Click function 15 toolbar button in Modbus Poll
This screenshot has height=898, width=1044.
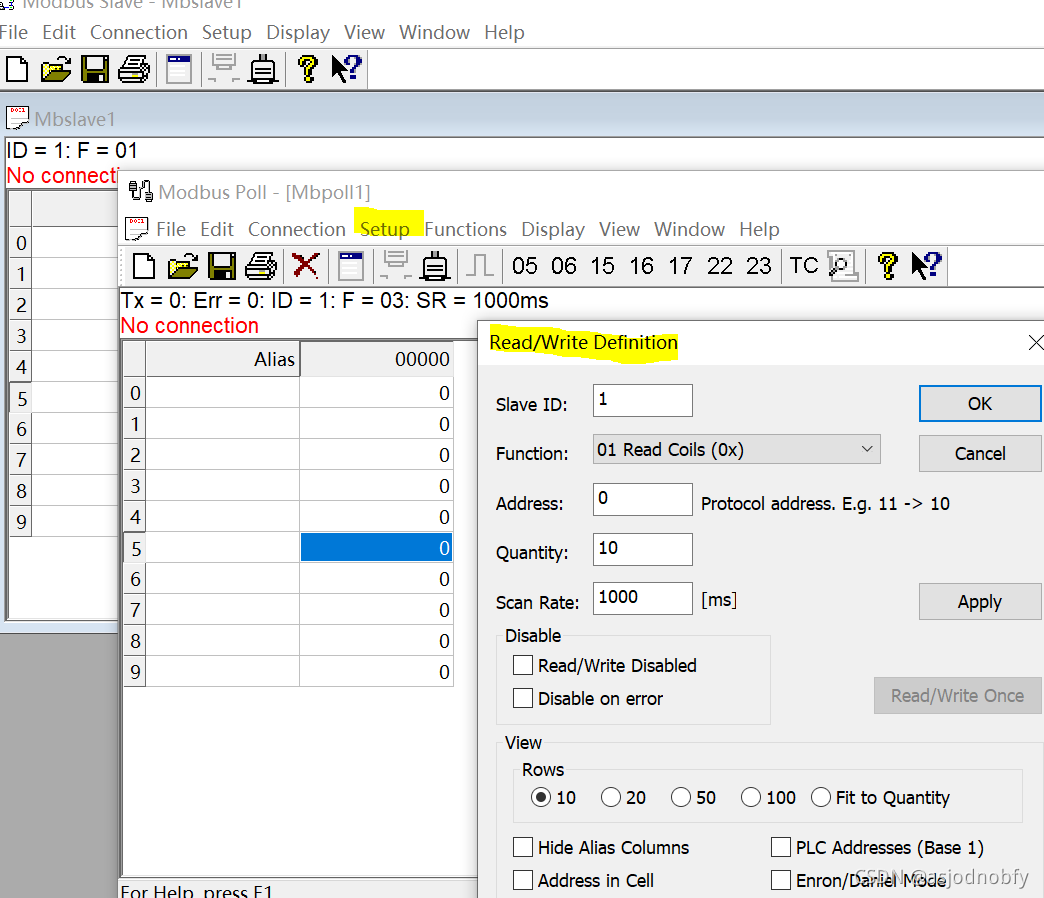(x=603, y=266)
